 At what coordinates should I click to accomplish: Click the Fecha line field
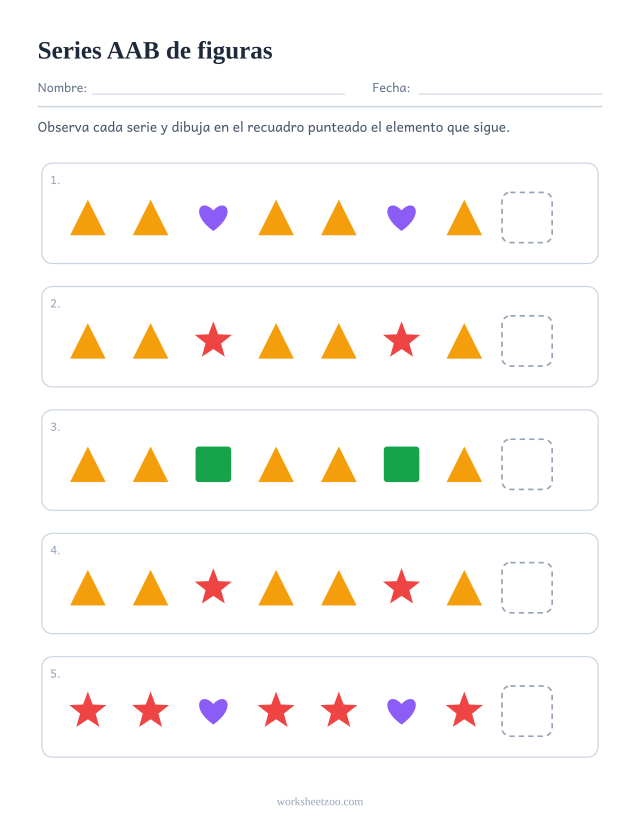(510, 88)
